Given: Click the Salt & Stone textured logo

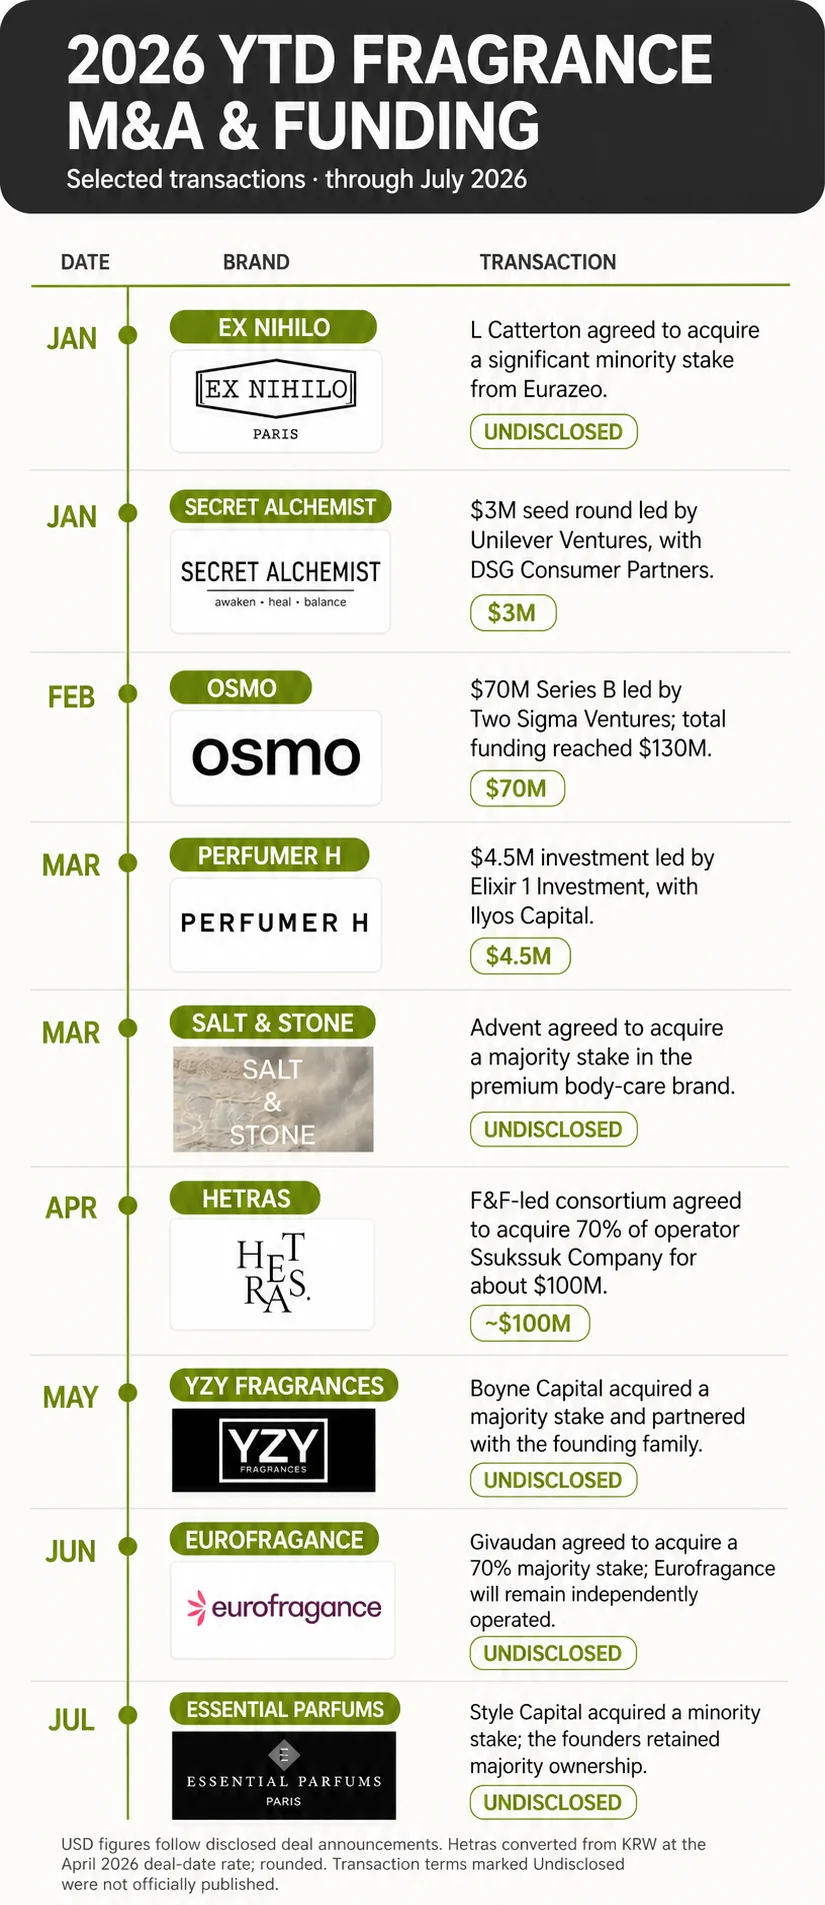Looking at the screenshot, I should pos(273,1099).
